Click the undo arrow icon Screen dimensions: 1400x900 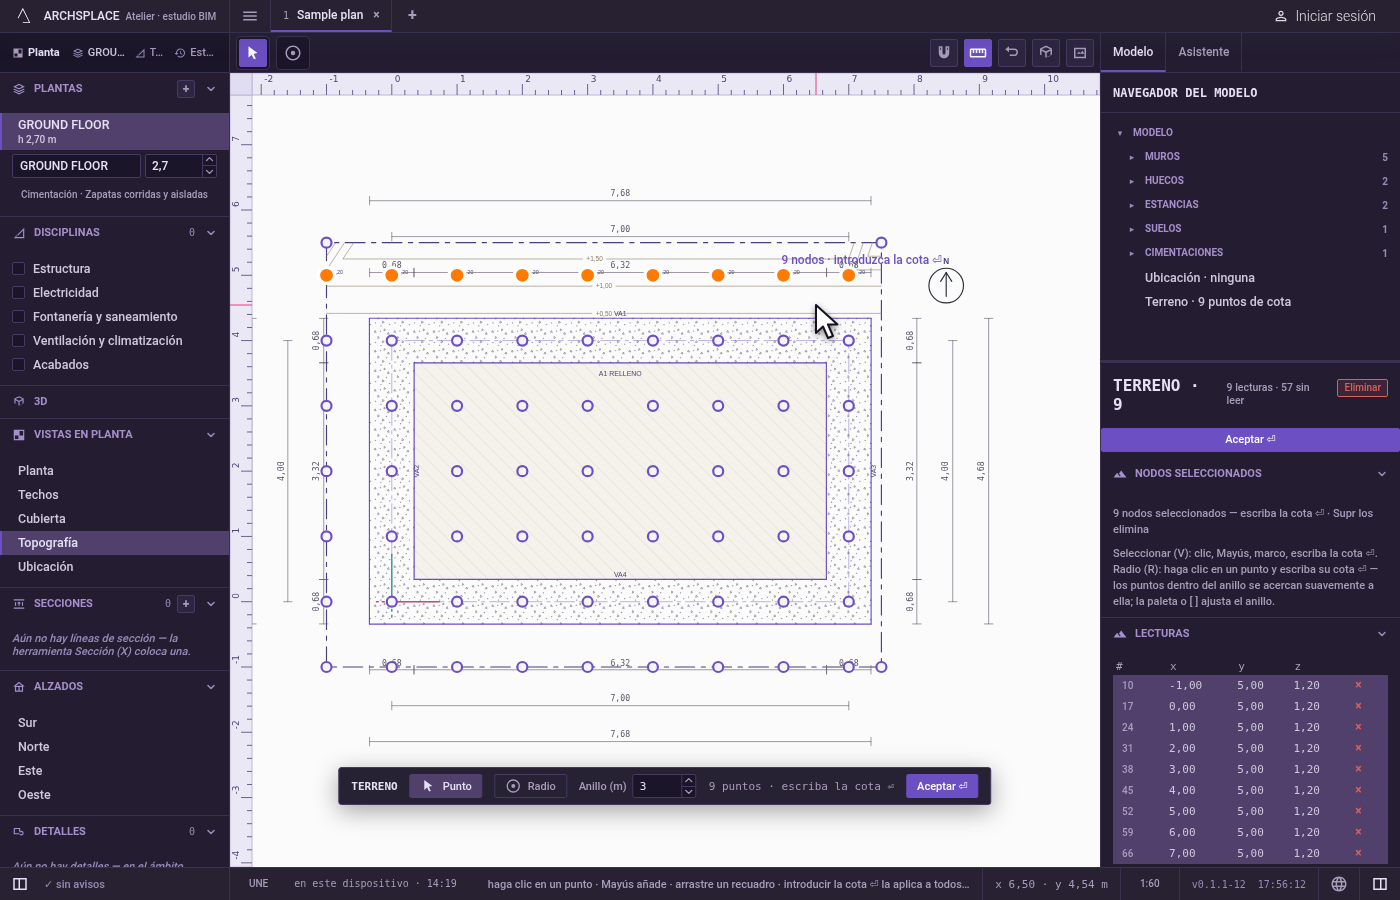tap(1012, 53)
